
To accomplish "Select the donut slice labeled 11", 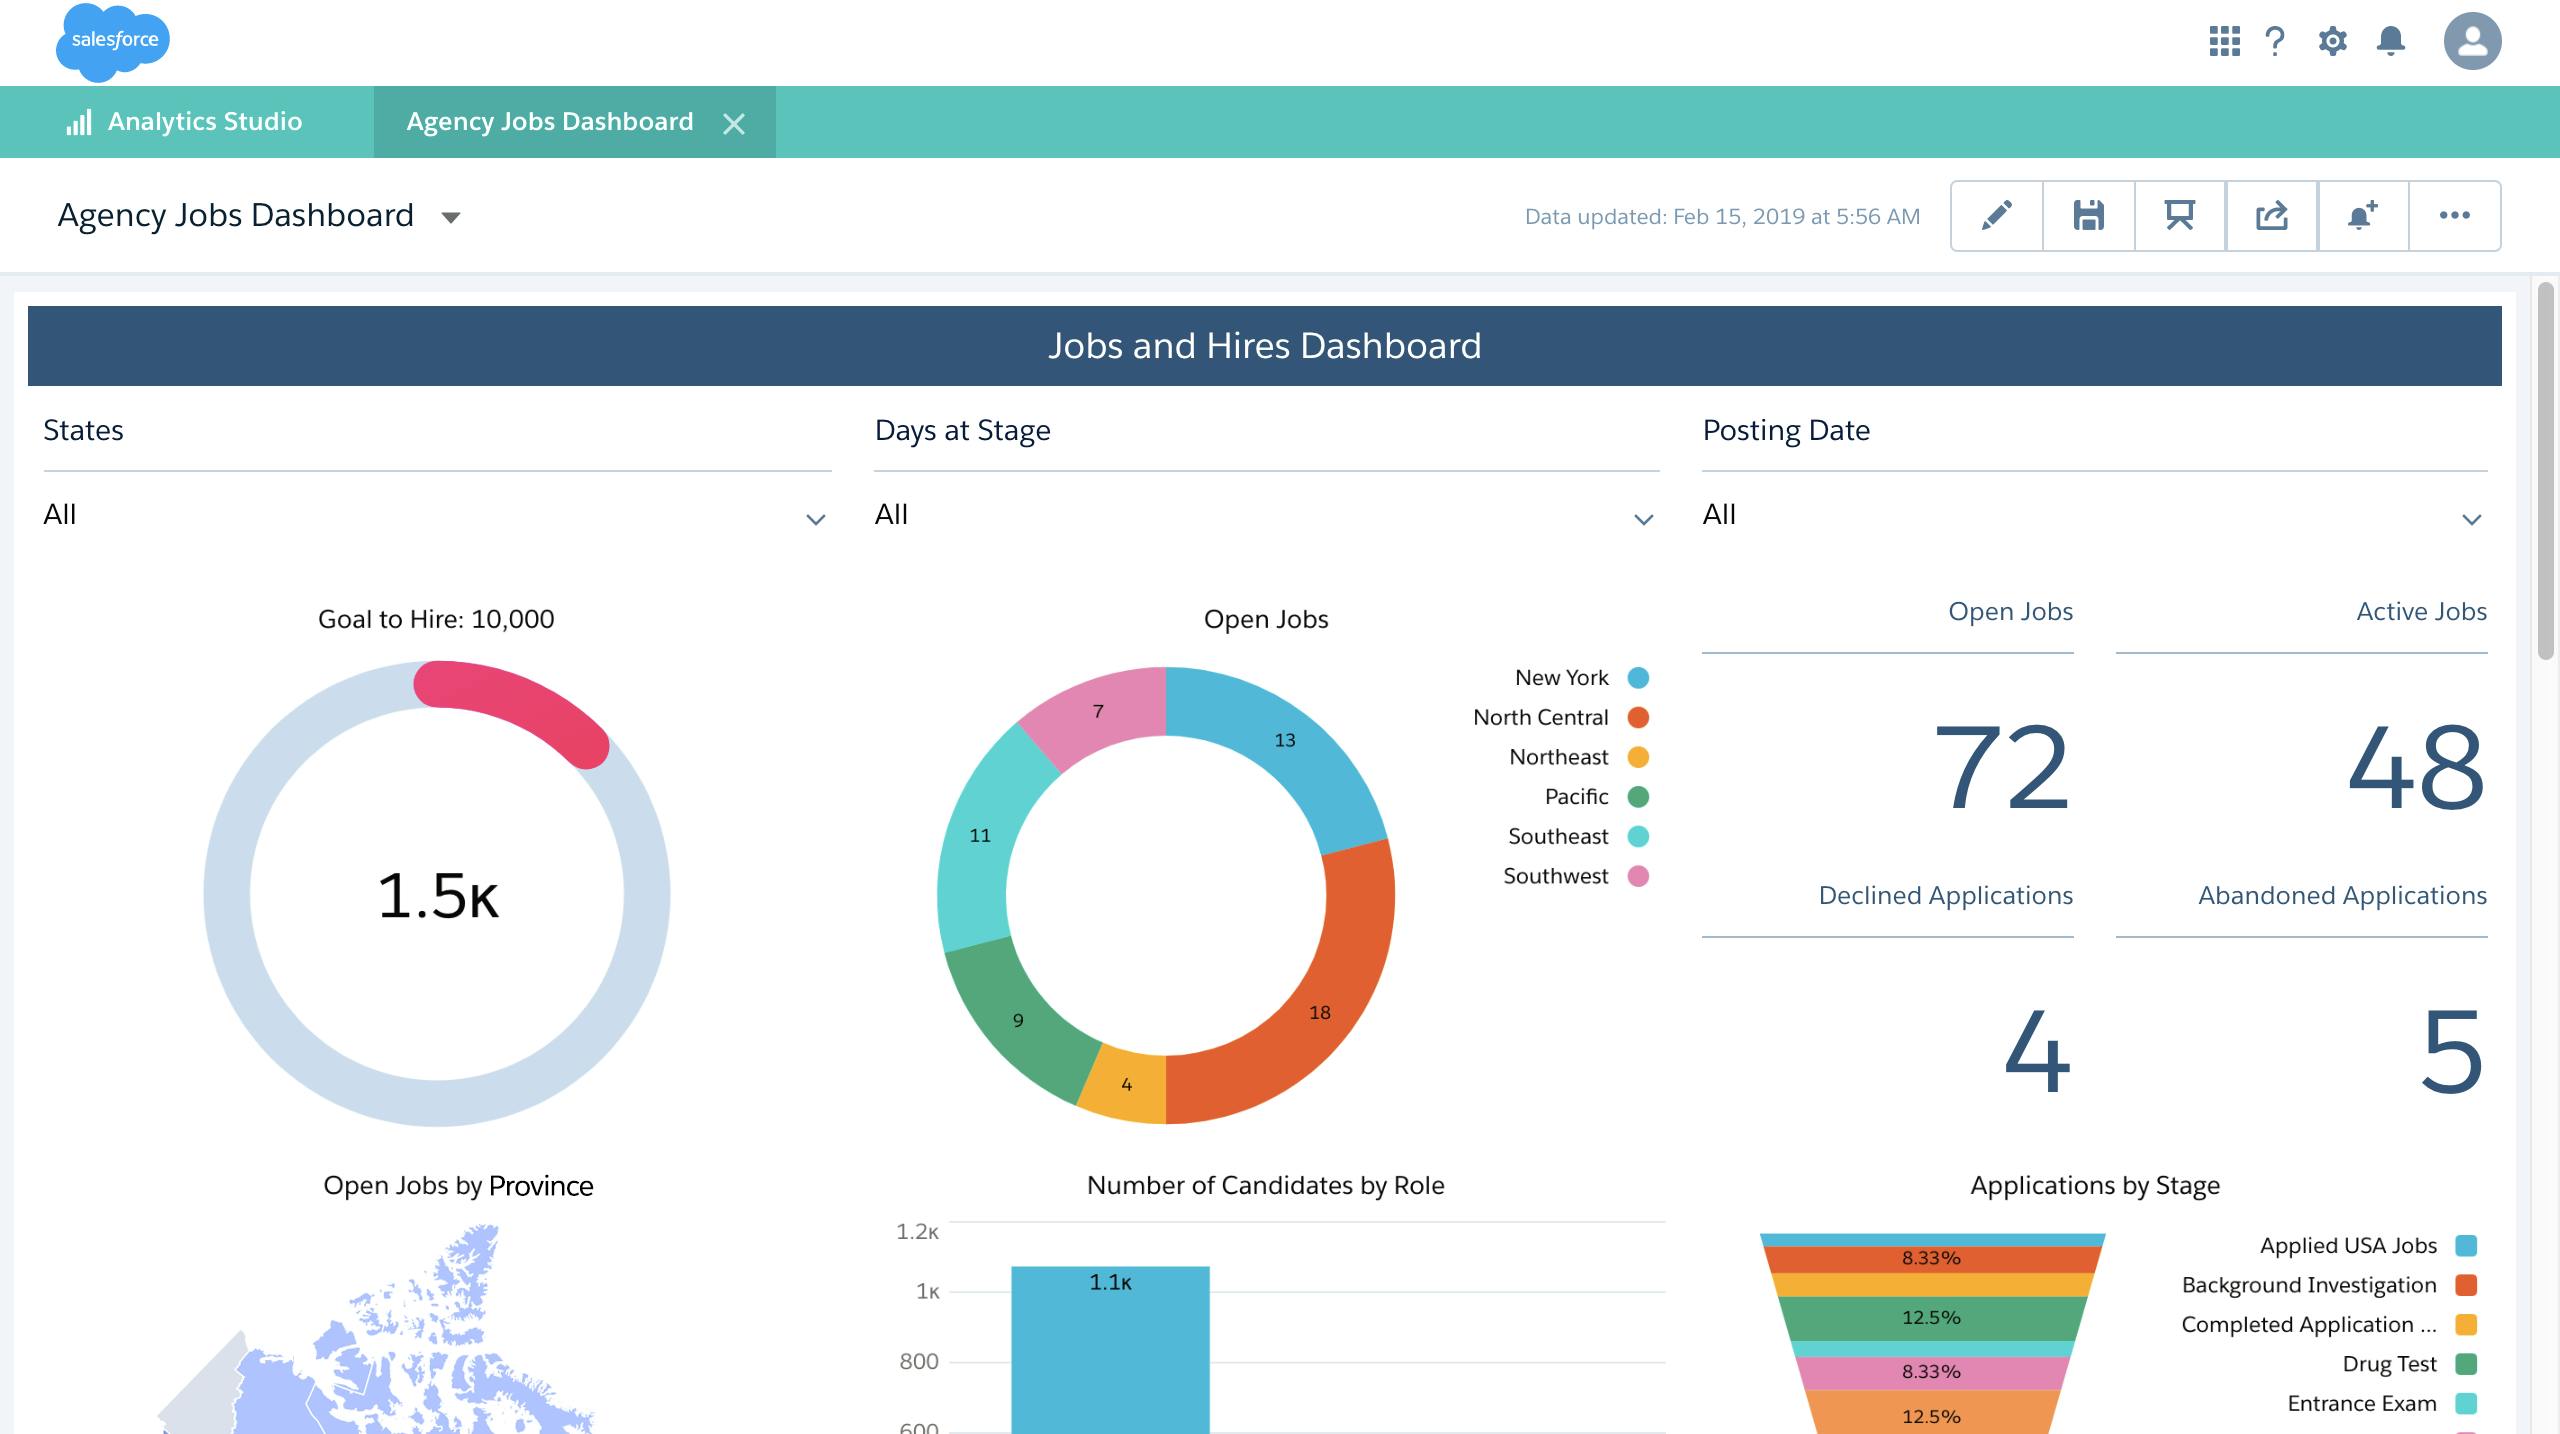I will click(980, 836).
